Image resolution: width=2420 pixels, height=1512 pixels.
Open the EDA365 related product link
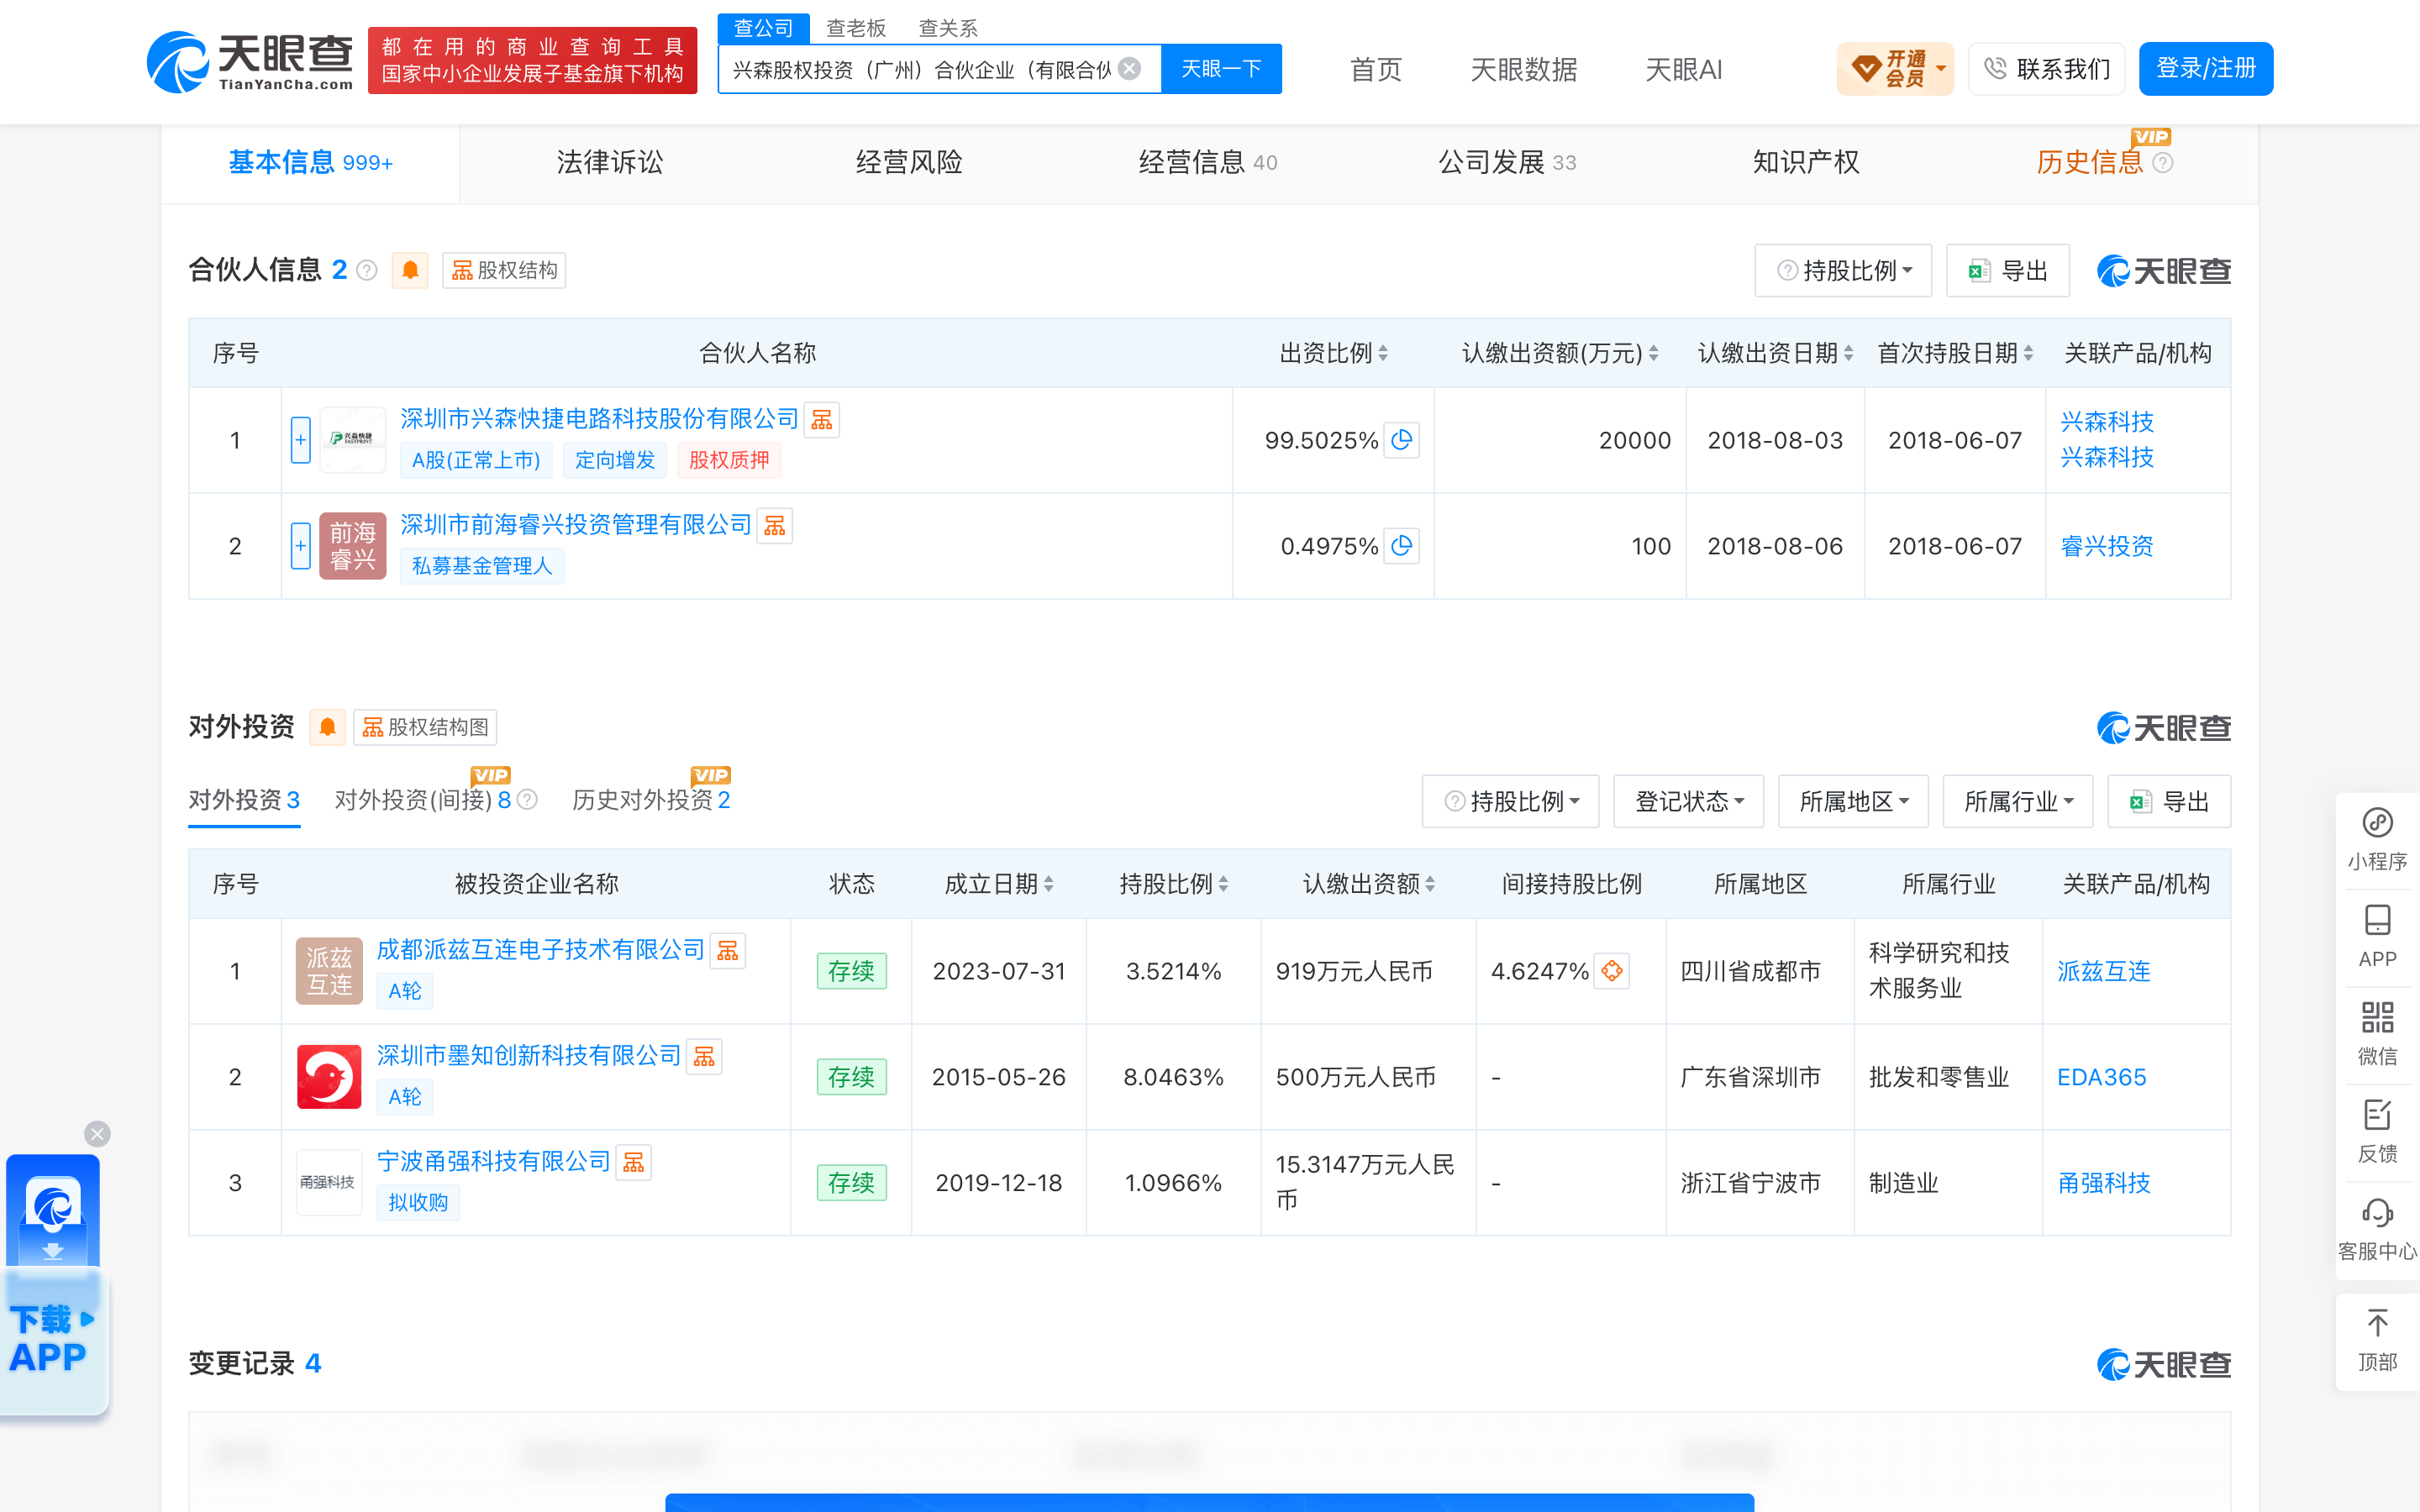coord(2101,1077)
